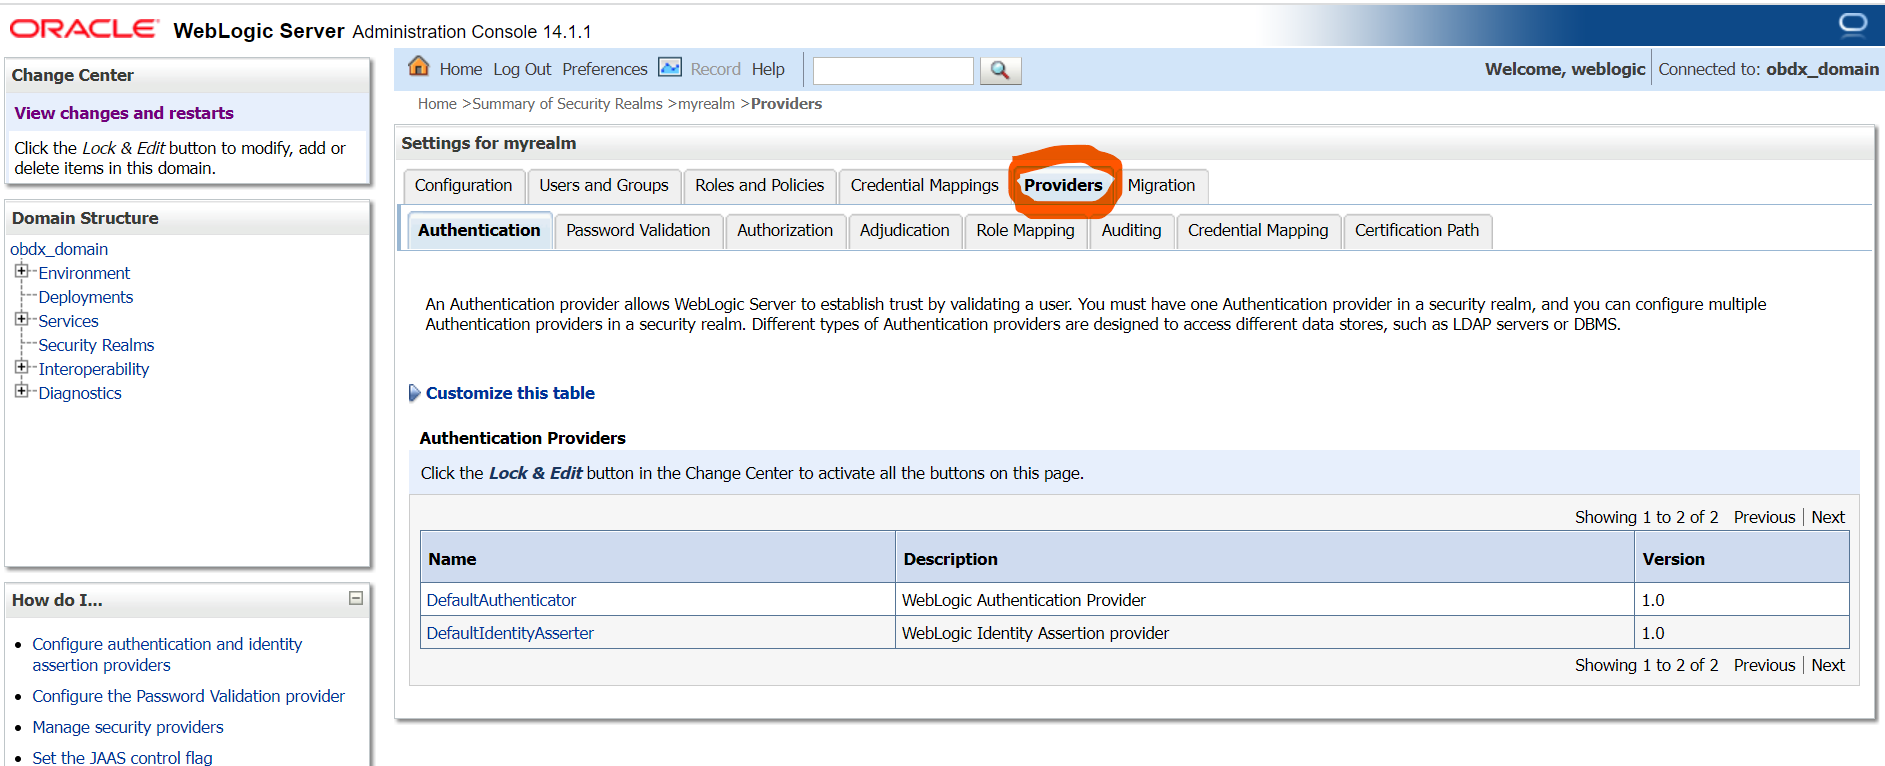Select the Authentication sub-tab
This screenshot has height=766, width=1885.
click(479, 231)
